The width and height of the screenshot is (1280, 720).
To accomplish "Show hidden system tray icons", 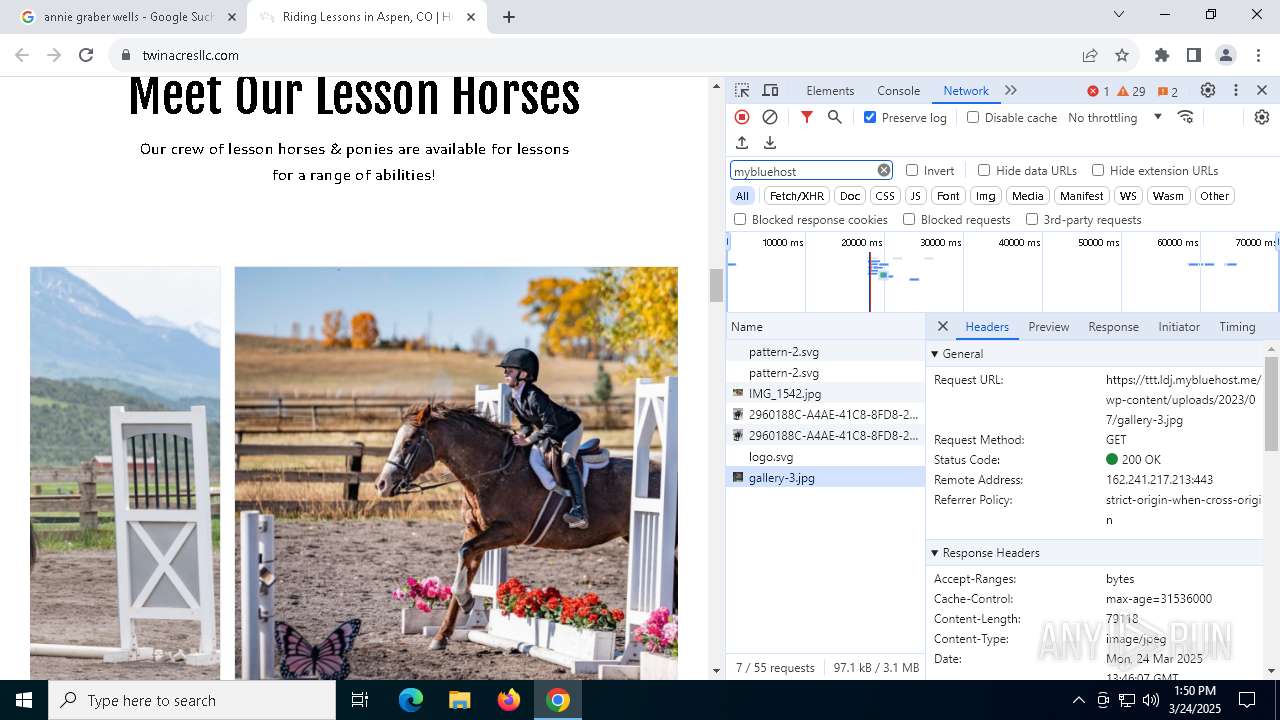I will [x=1078, y=700].
